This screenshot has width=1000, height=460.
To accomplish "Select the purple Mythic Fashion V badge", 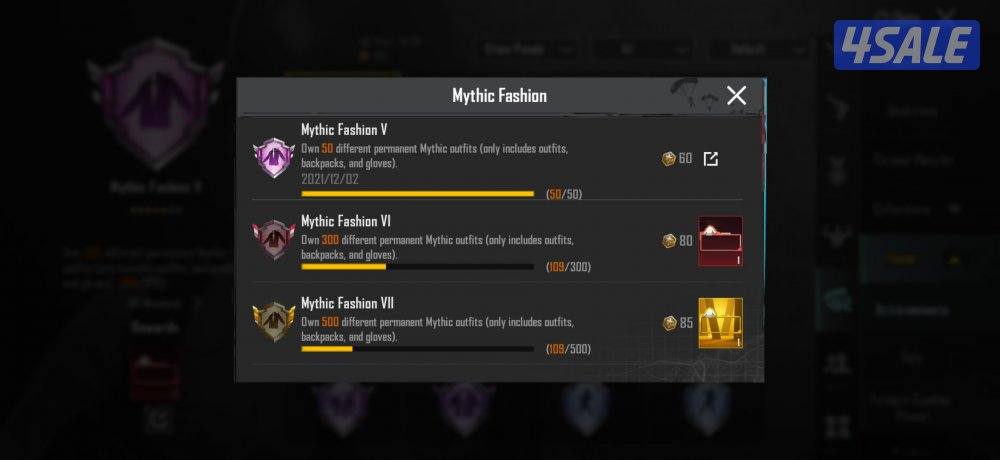I will [x=274, y=158].
